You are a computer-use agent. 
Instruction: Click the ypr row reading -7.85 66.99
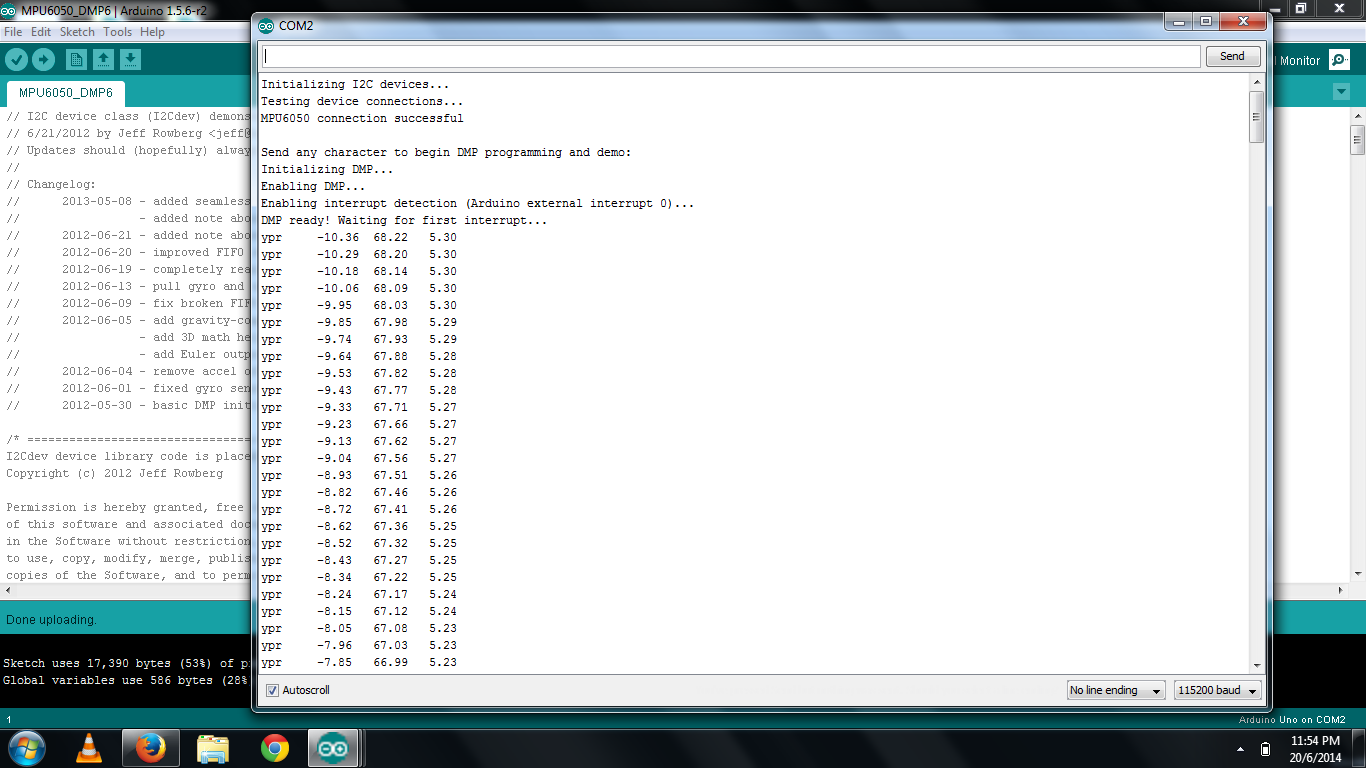tap(359, 662)
